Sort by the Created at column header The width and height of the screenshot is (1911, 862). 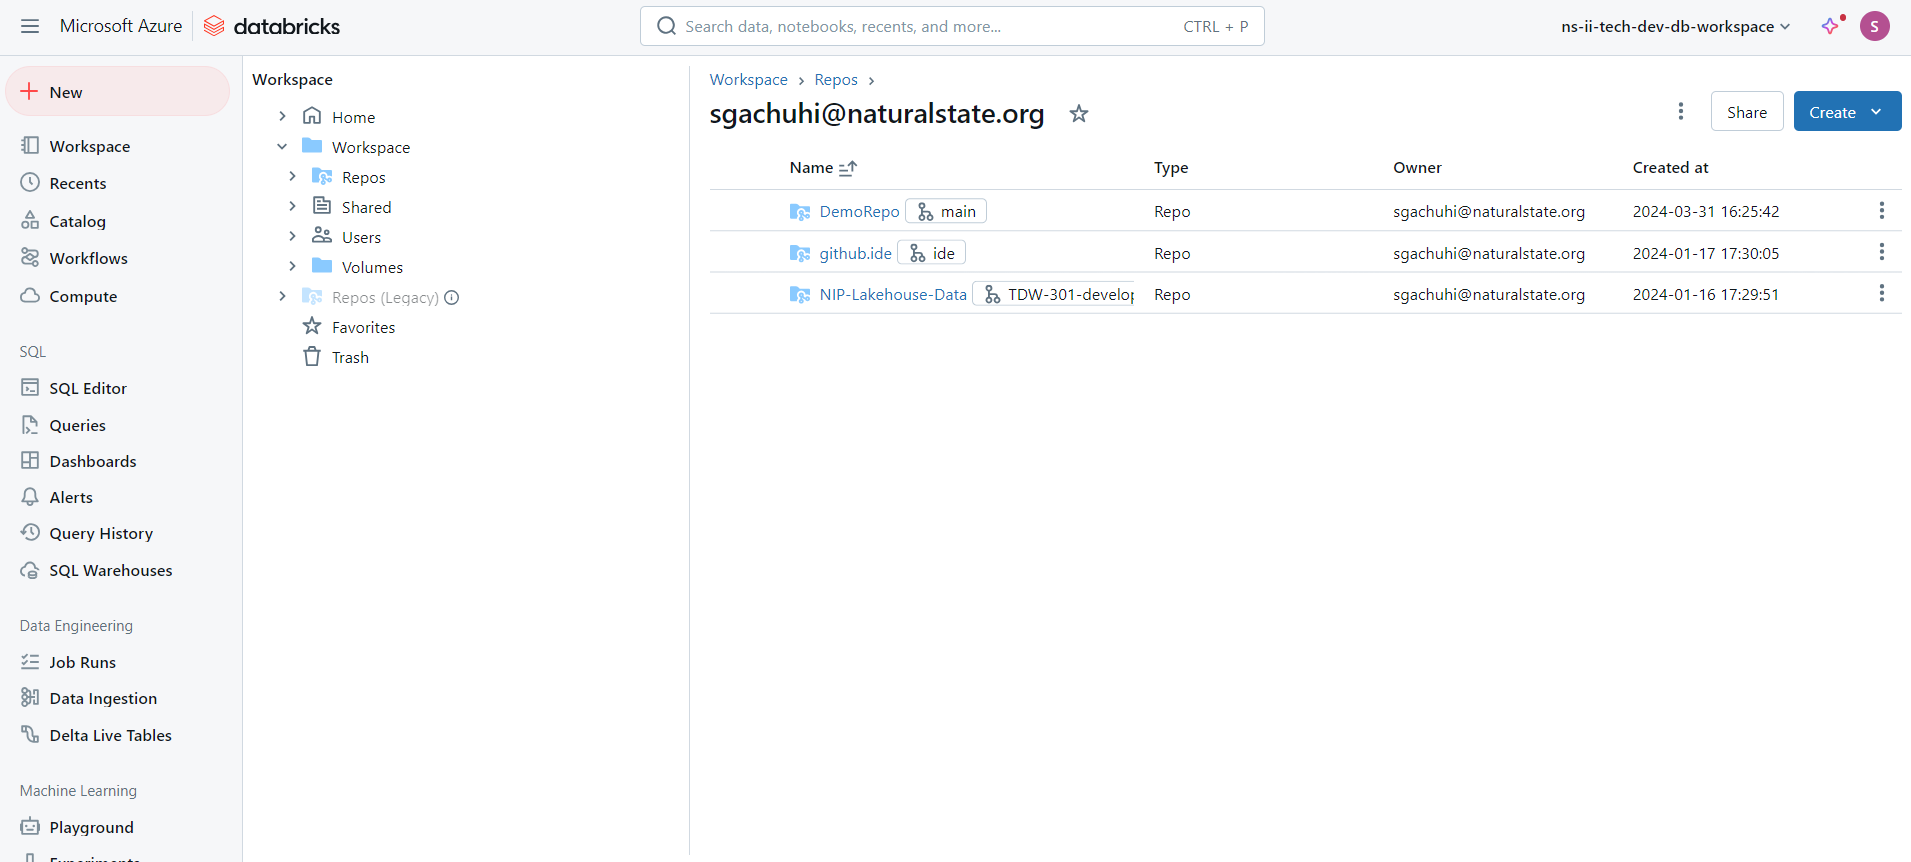point(1670,168)
